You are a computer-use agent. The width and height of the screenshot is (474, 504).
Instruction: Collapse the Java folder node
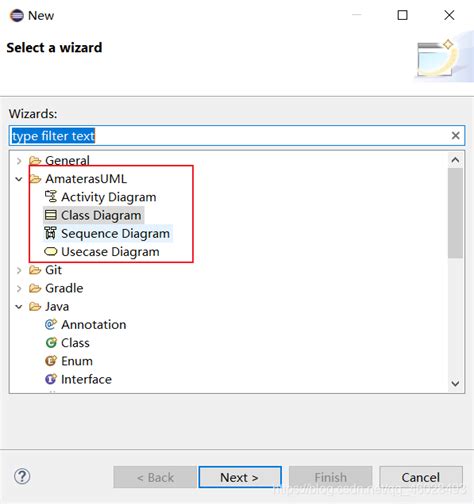19,306
